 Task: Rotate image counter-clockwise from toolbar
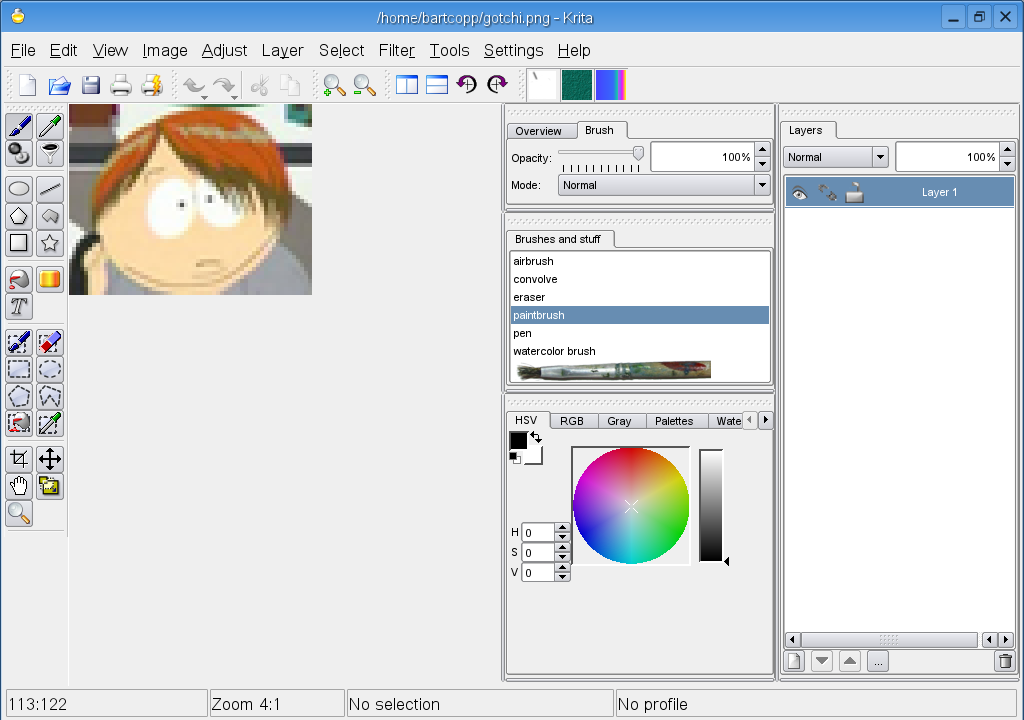tap(467, 84)
